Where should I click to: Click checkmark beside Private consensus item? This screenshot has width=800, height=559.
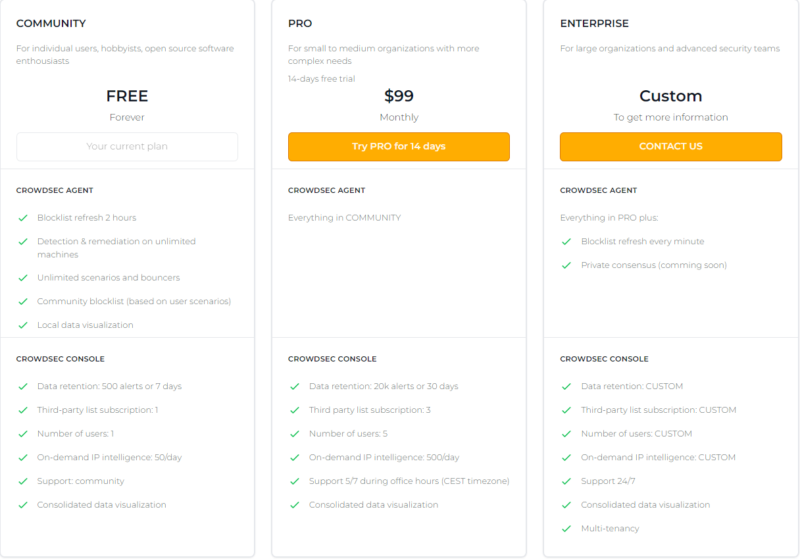(566, 265)
